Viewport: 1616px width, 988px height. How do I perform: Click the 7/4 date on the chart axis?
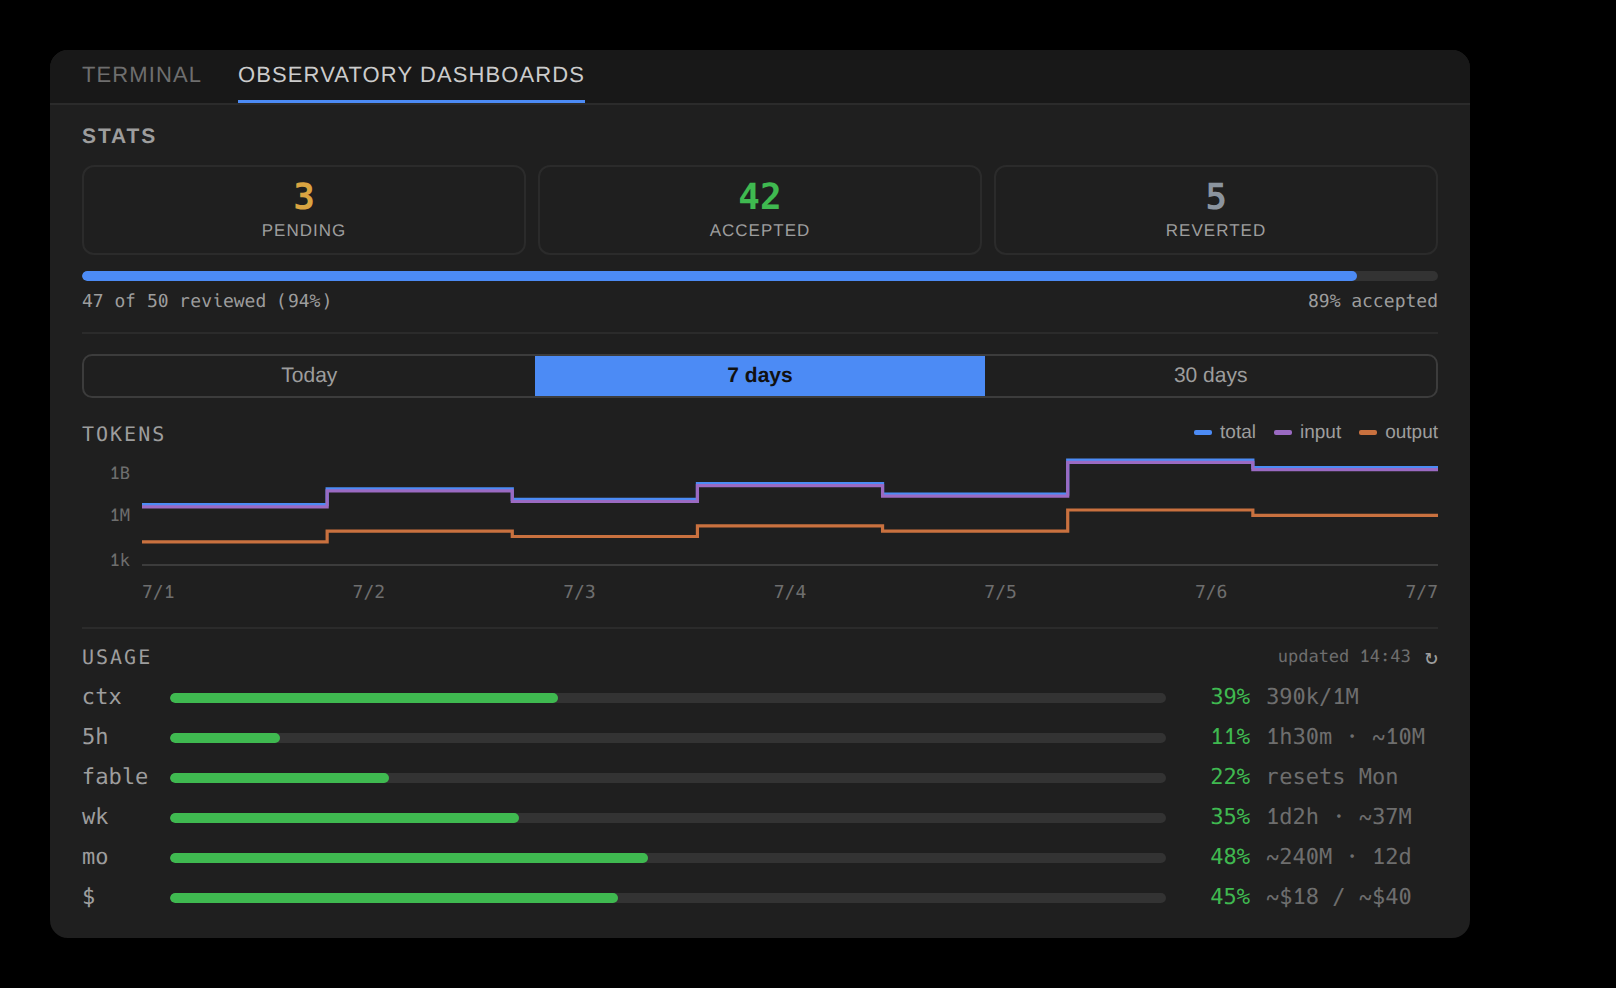(x=790, y=592)
